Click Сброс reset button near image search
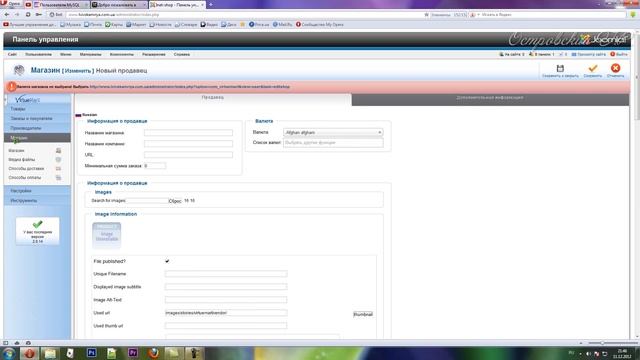Screen dimensions: 640x360 [175, 201]
